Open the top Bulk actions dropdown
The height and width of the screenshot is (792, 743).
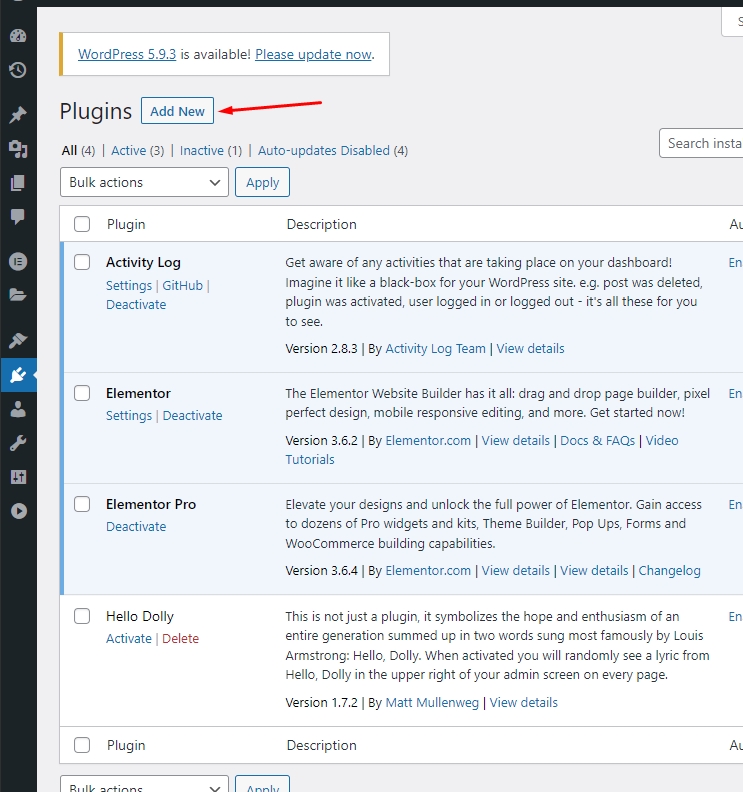144,182
